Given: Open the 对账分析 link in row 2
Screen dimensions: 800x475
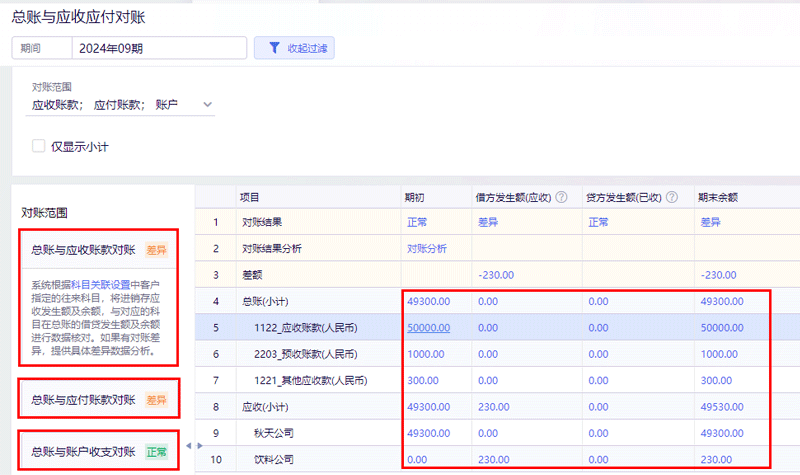Looking at the screenshot, I should pos(427,248).
